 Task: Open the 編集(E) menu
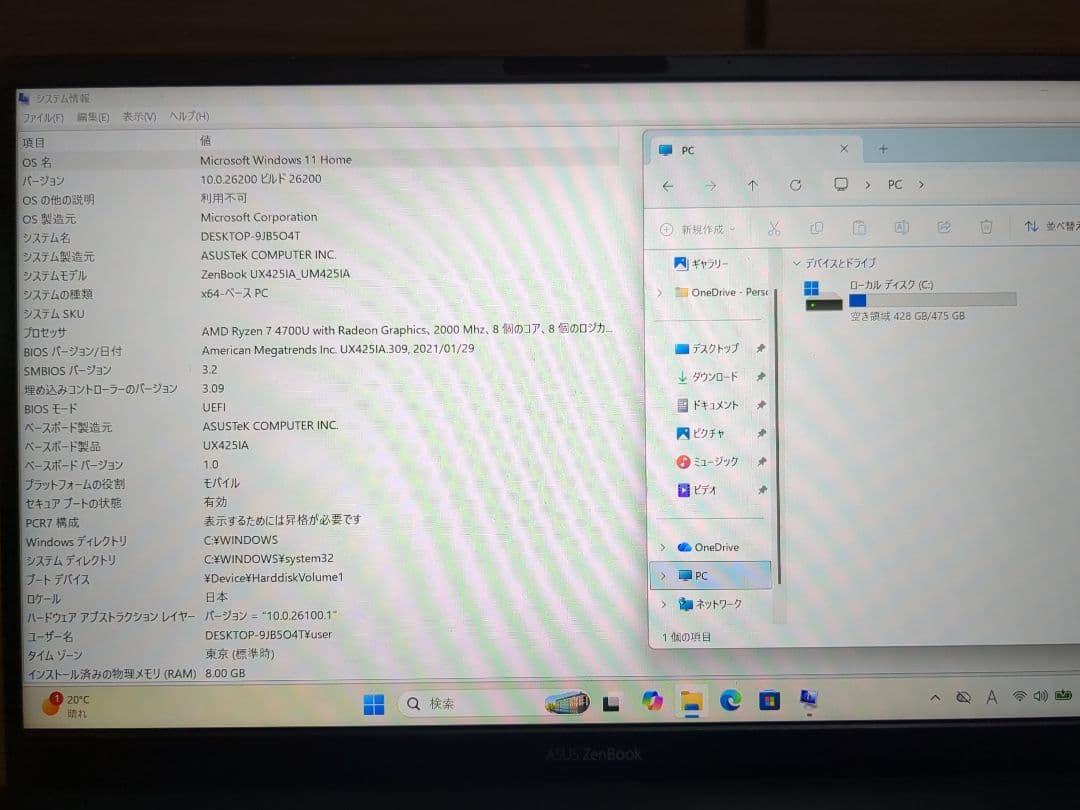point(93,117)
